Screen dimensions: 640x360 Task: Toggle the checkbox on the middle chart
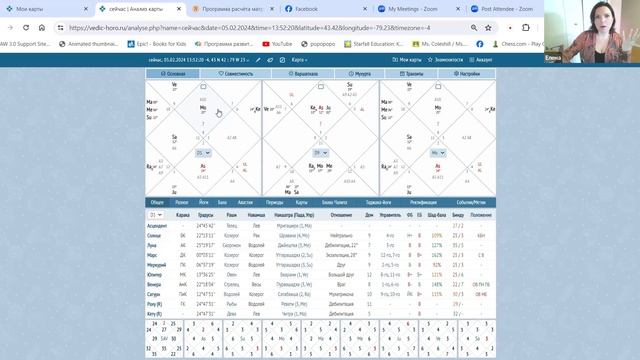pos(321,87)
